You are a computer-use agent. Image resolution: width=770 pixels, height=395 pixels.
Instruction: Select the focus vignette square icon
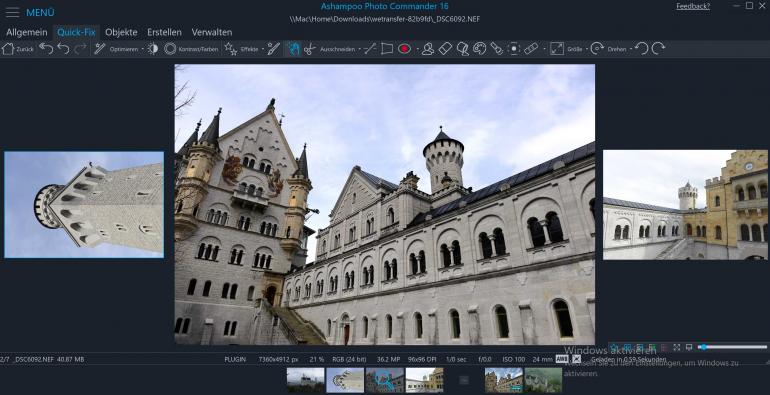point(514,49)
